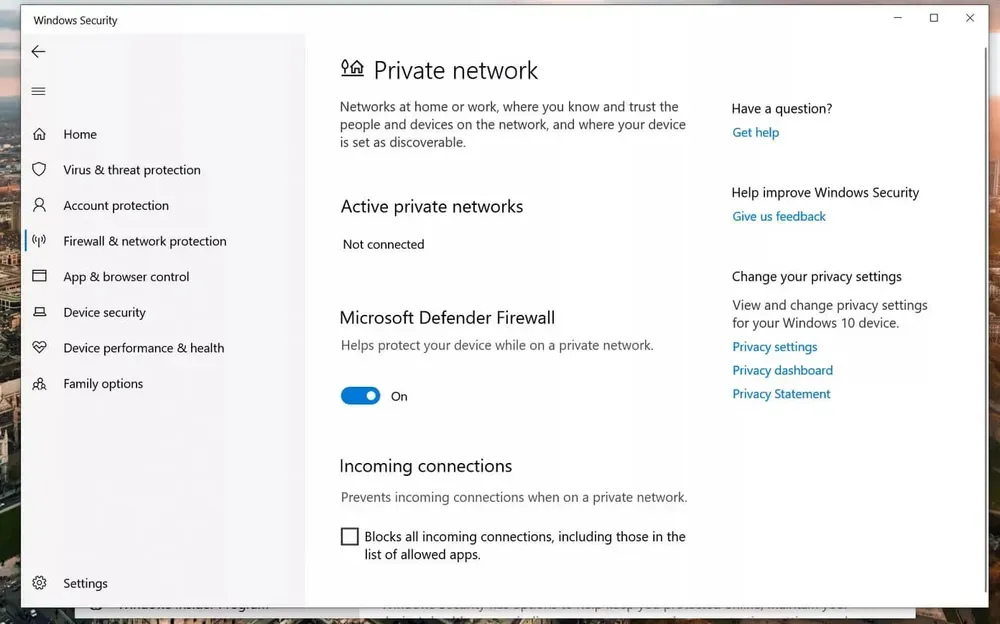Click the Firewall & network protection signal icon
The height and width of the screenshot is (624, 1000).
coord(40,241)
